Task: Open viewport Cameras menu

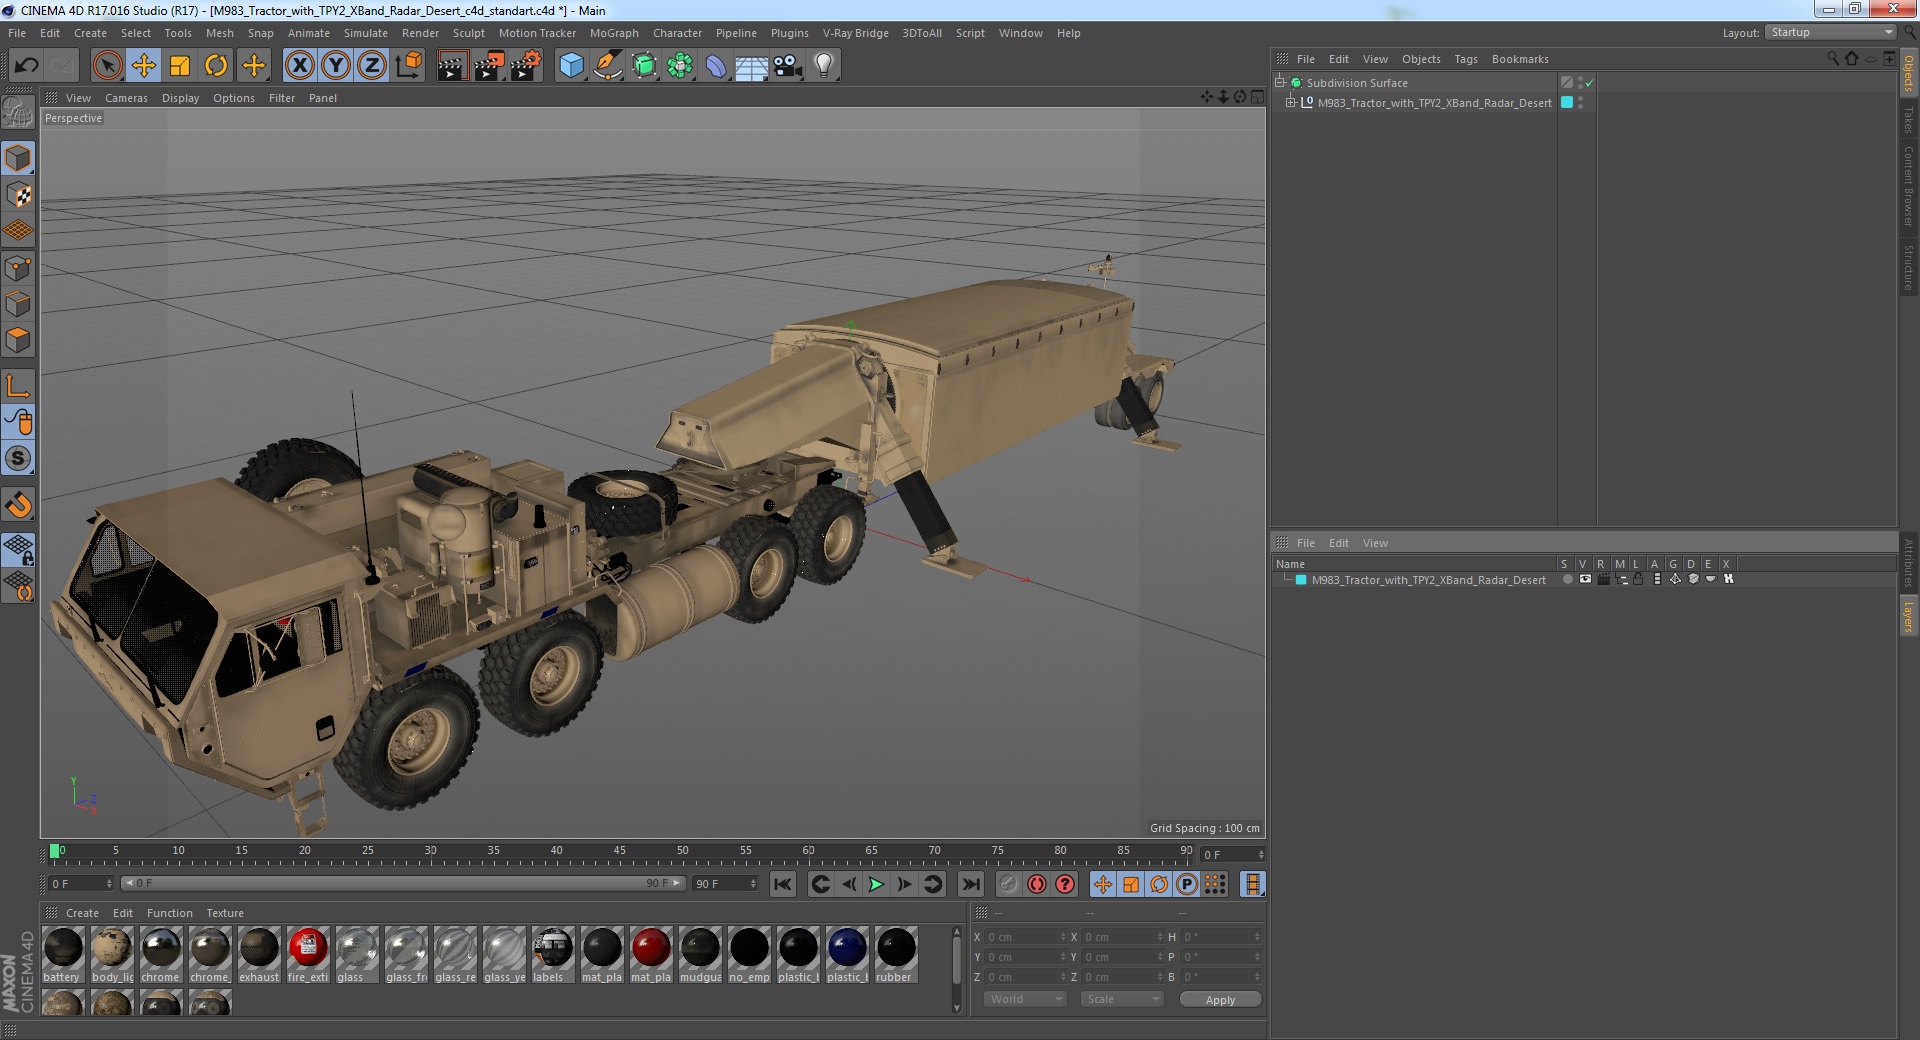Action: click(x=126, y=98)
